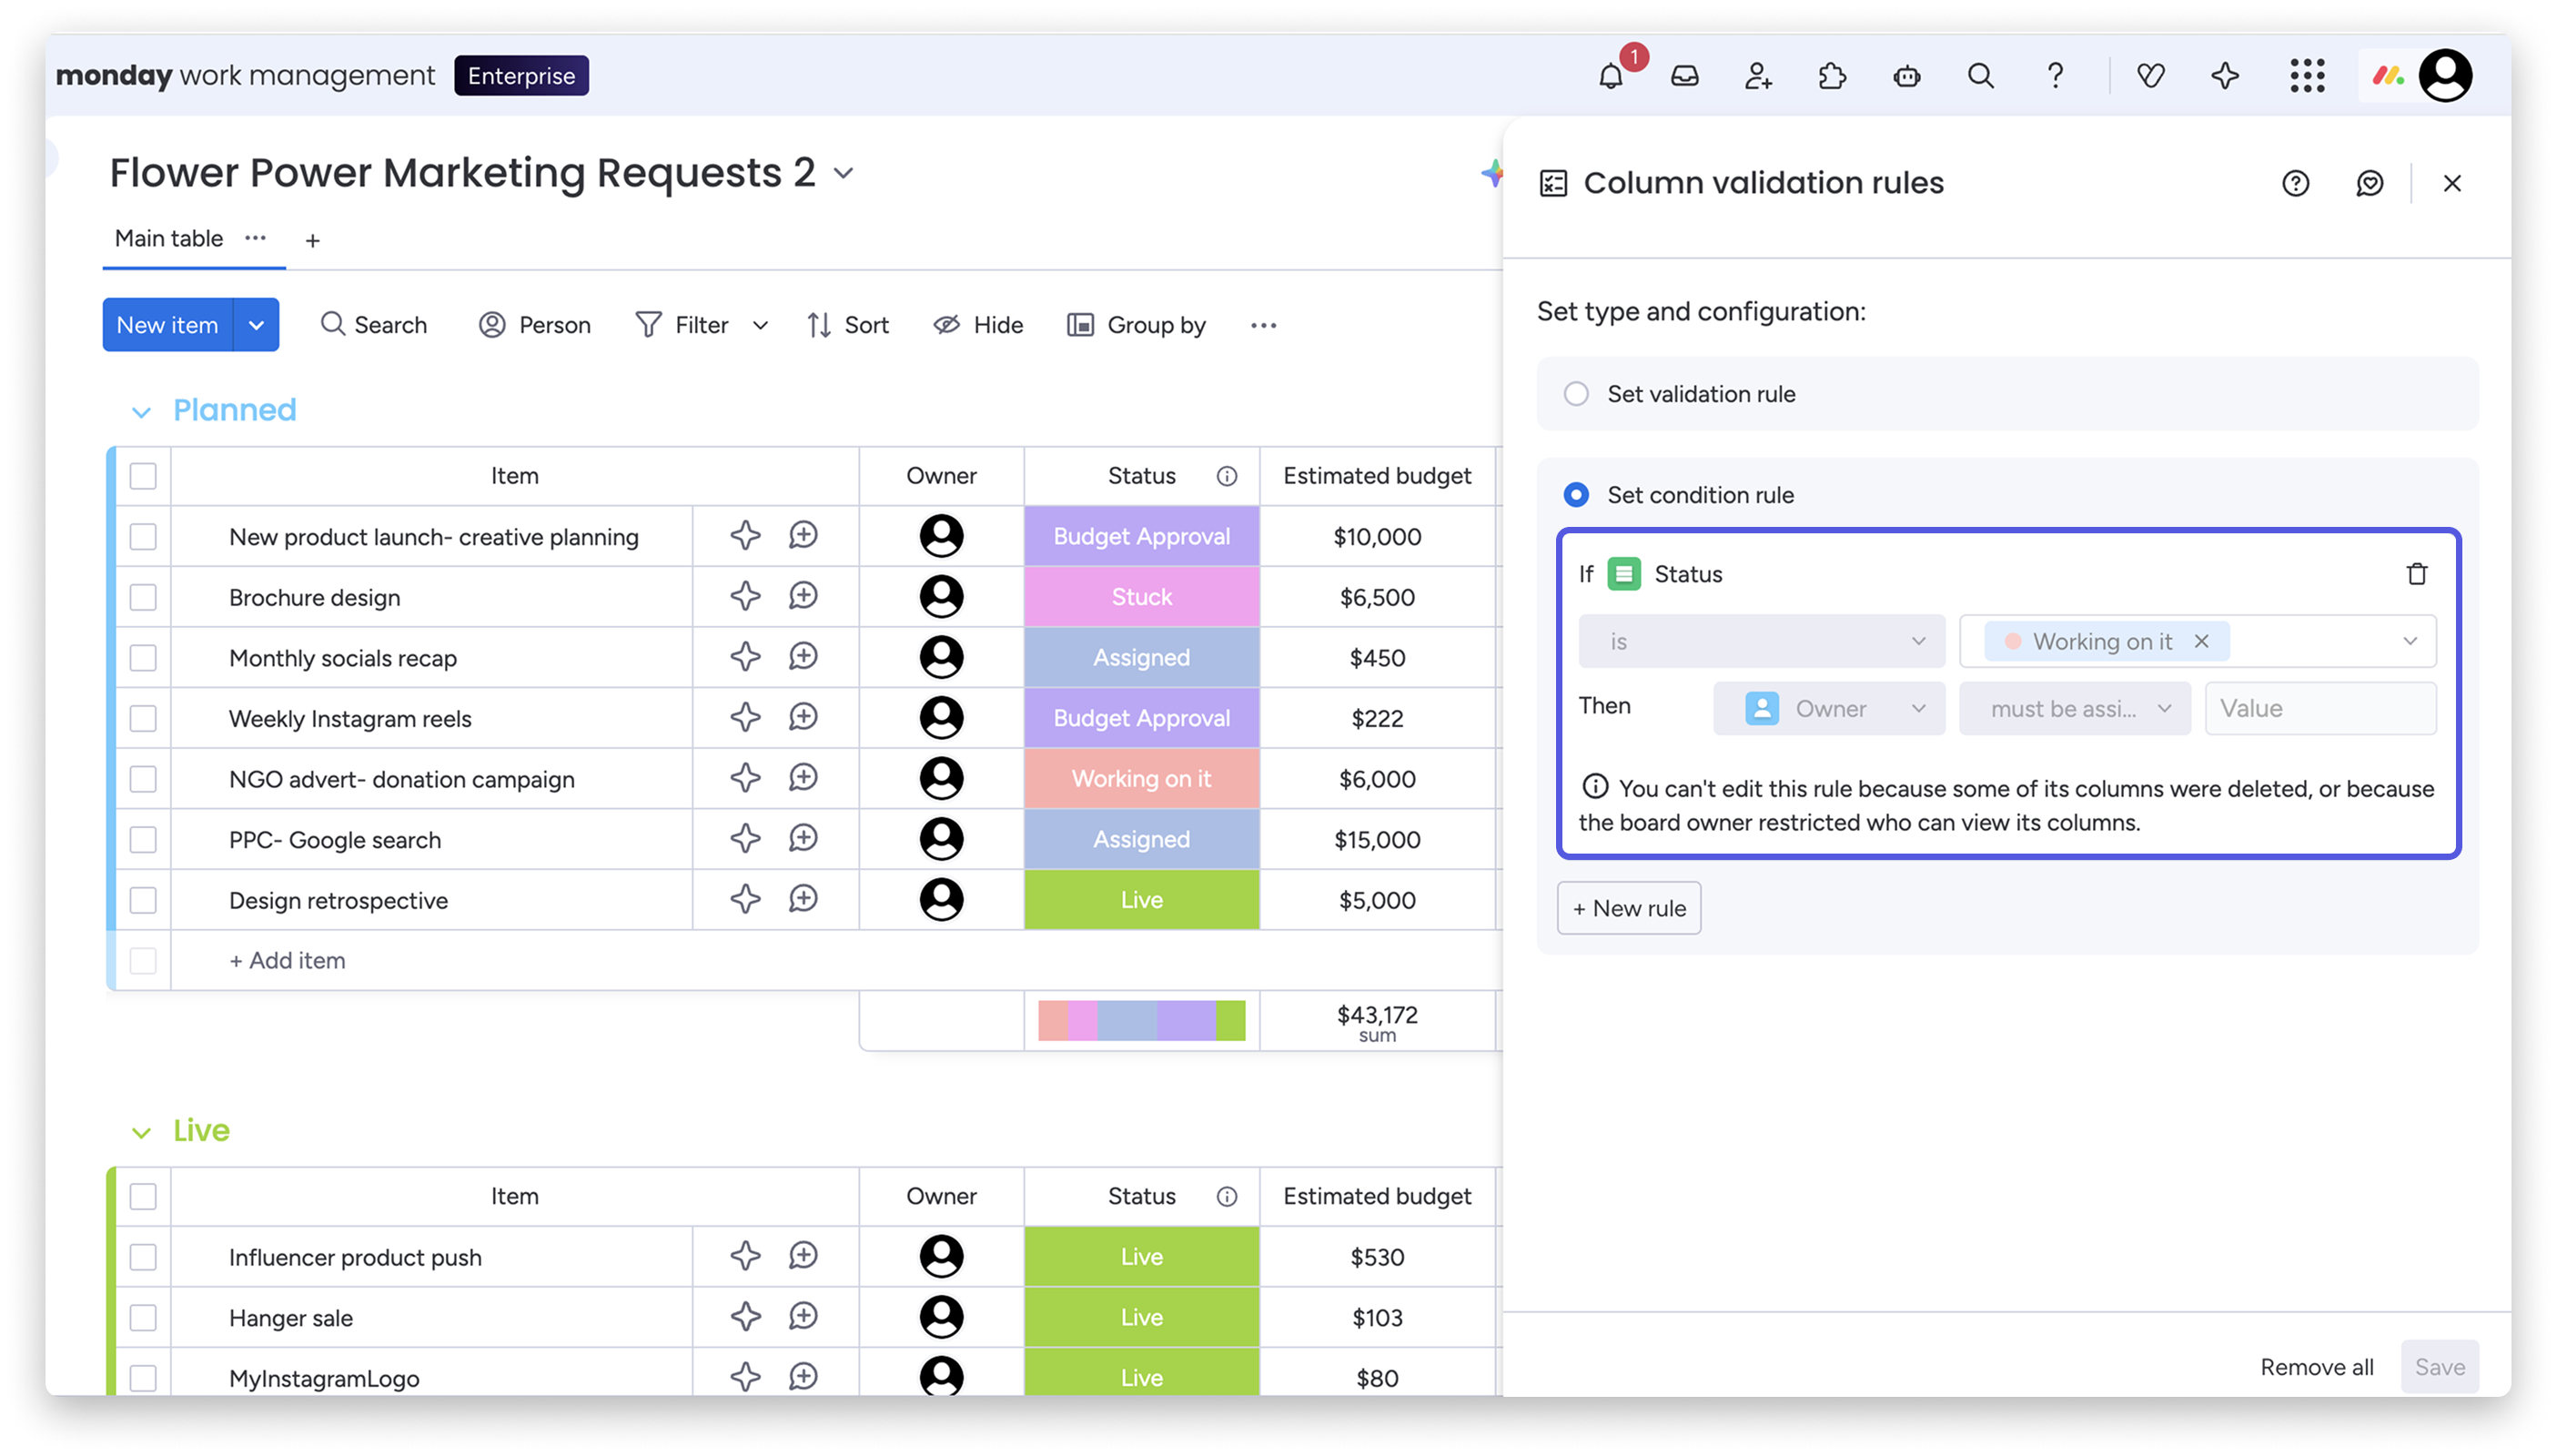This screenshot has width=2557, height=1456.
Task: Select the Set validation rule radio button
Action: coord(1576,394)
